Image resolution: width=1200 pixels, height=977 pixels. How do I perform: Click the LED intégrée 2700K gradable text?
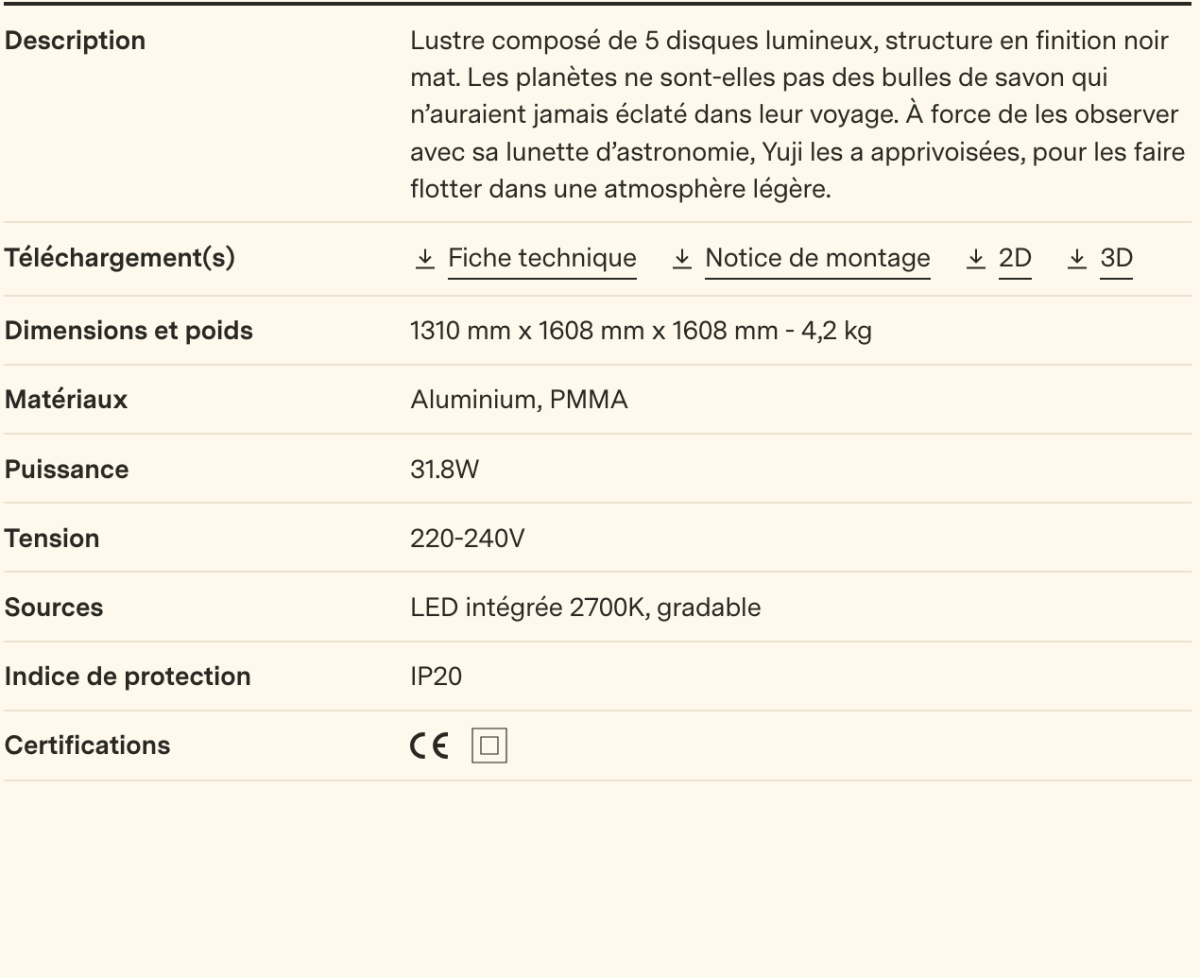point(585,606)
